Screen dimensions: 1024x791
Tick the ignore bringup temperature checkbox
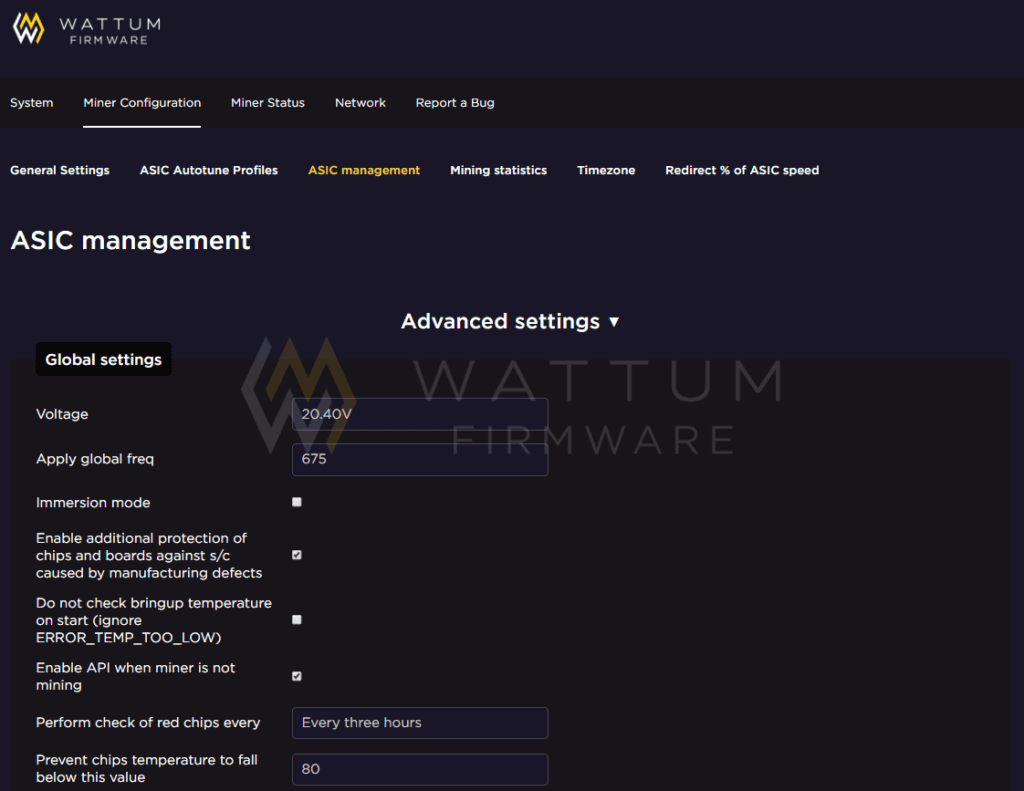click(297, 620)
